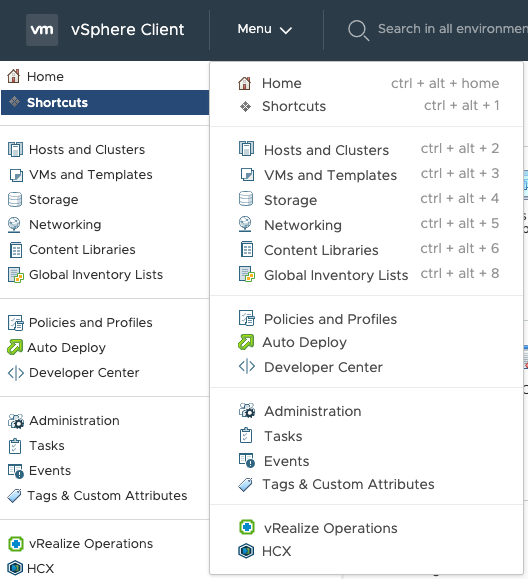
Task: Open the Menu dropdown in header
Action: [x=265, y=29]
